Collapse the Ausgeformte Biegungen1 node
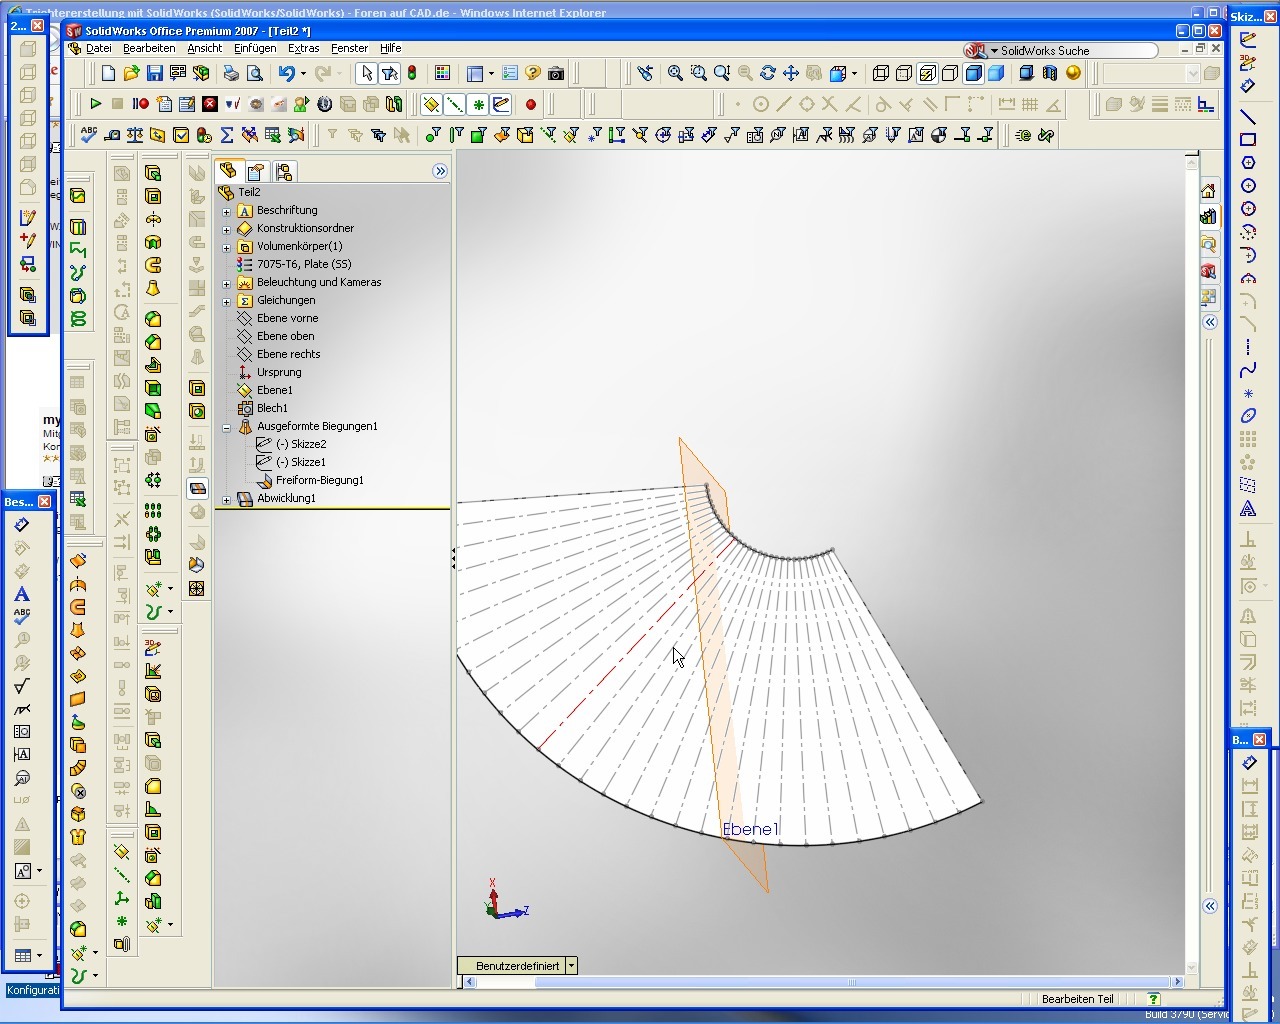Viewport: 1280px width, 1024px height. click(226, 427)
